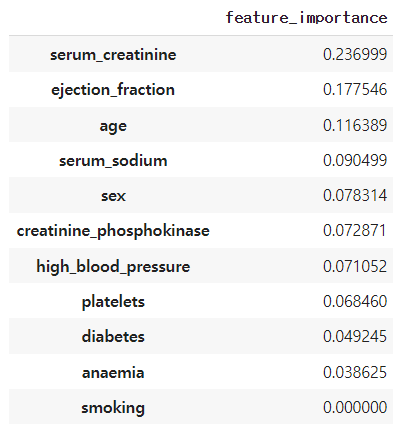The width and height of the screenshot is (393, 433).
Task: Click the feature_importance column header
Action: [x=306, y=18]
